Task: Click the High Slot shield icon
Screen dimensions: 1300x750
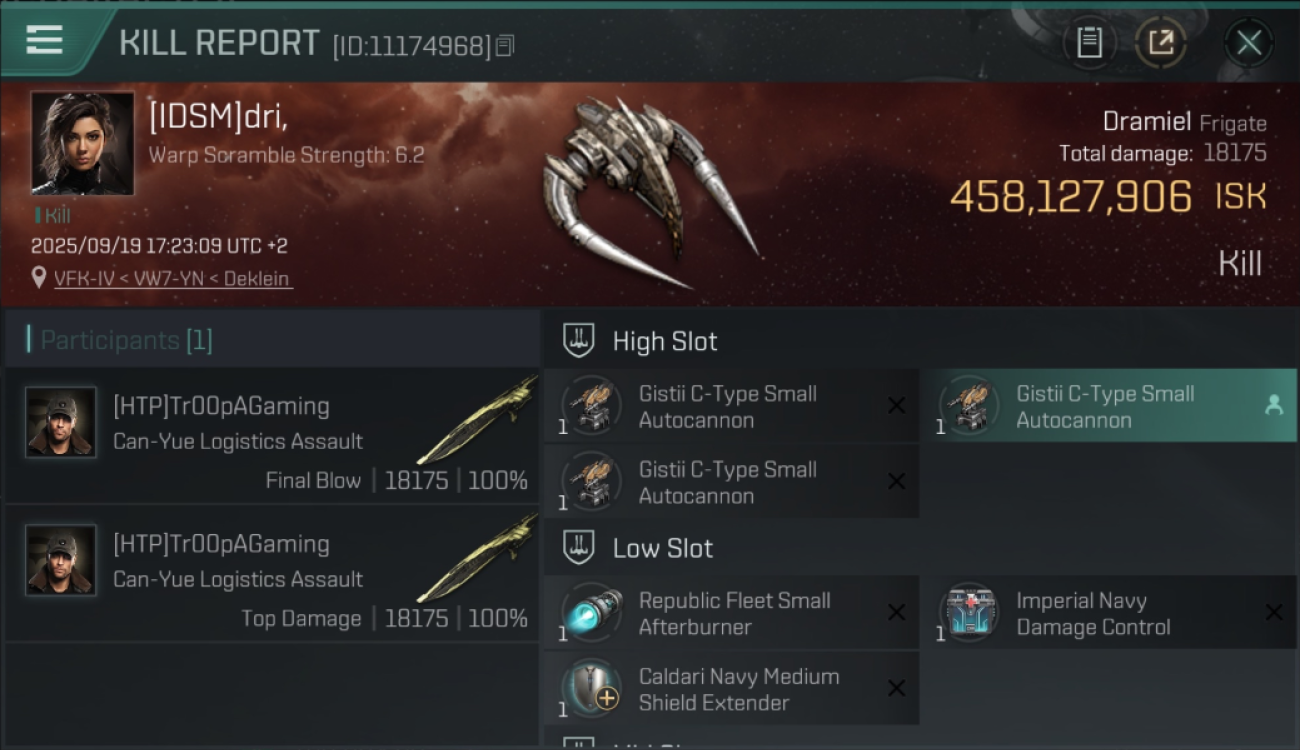Action: pos(579,340)
